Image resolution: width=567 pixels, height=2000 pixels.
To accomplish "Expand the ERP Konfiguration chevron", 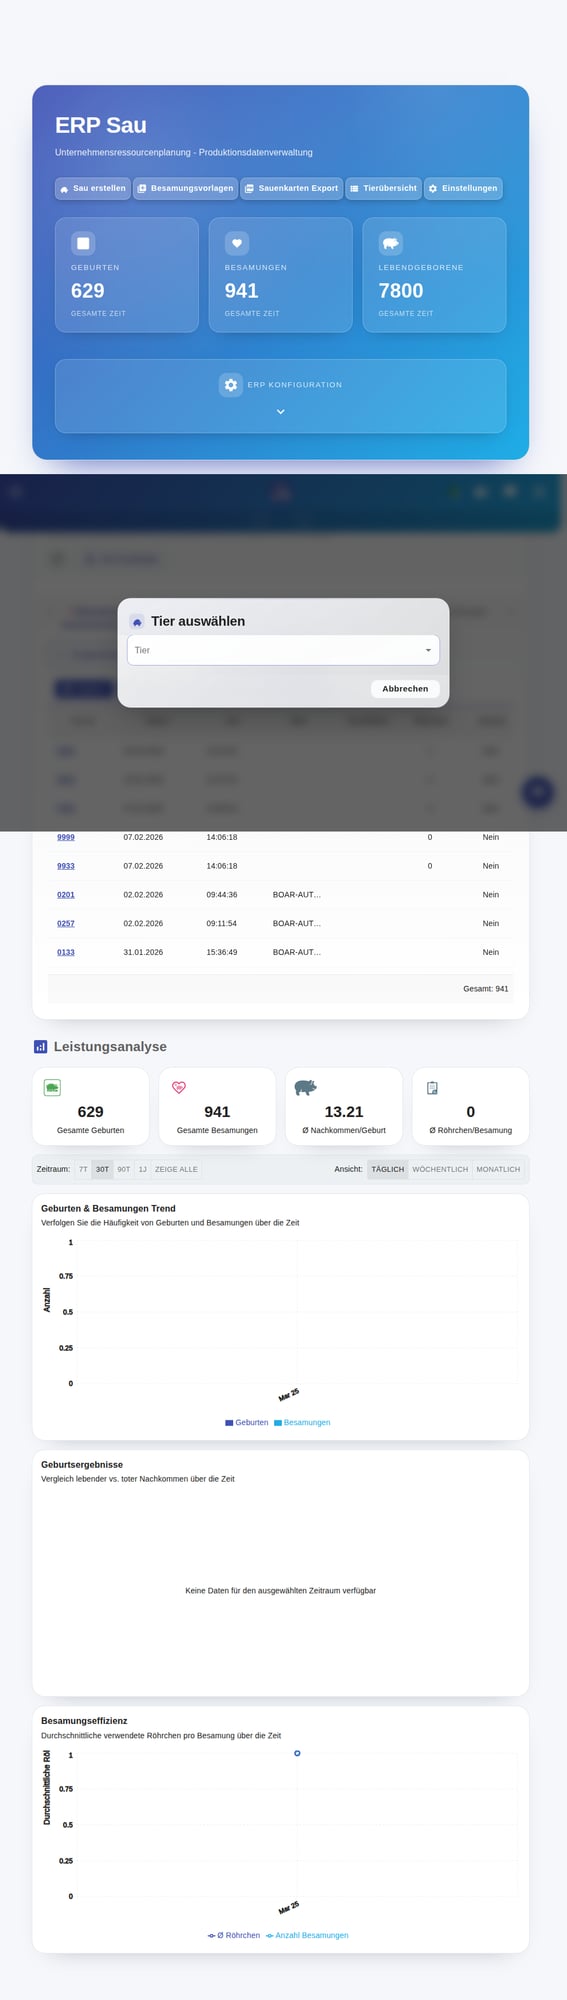I will tap(281, 412).
